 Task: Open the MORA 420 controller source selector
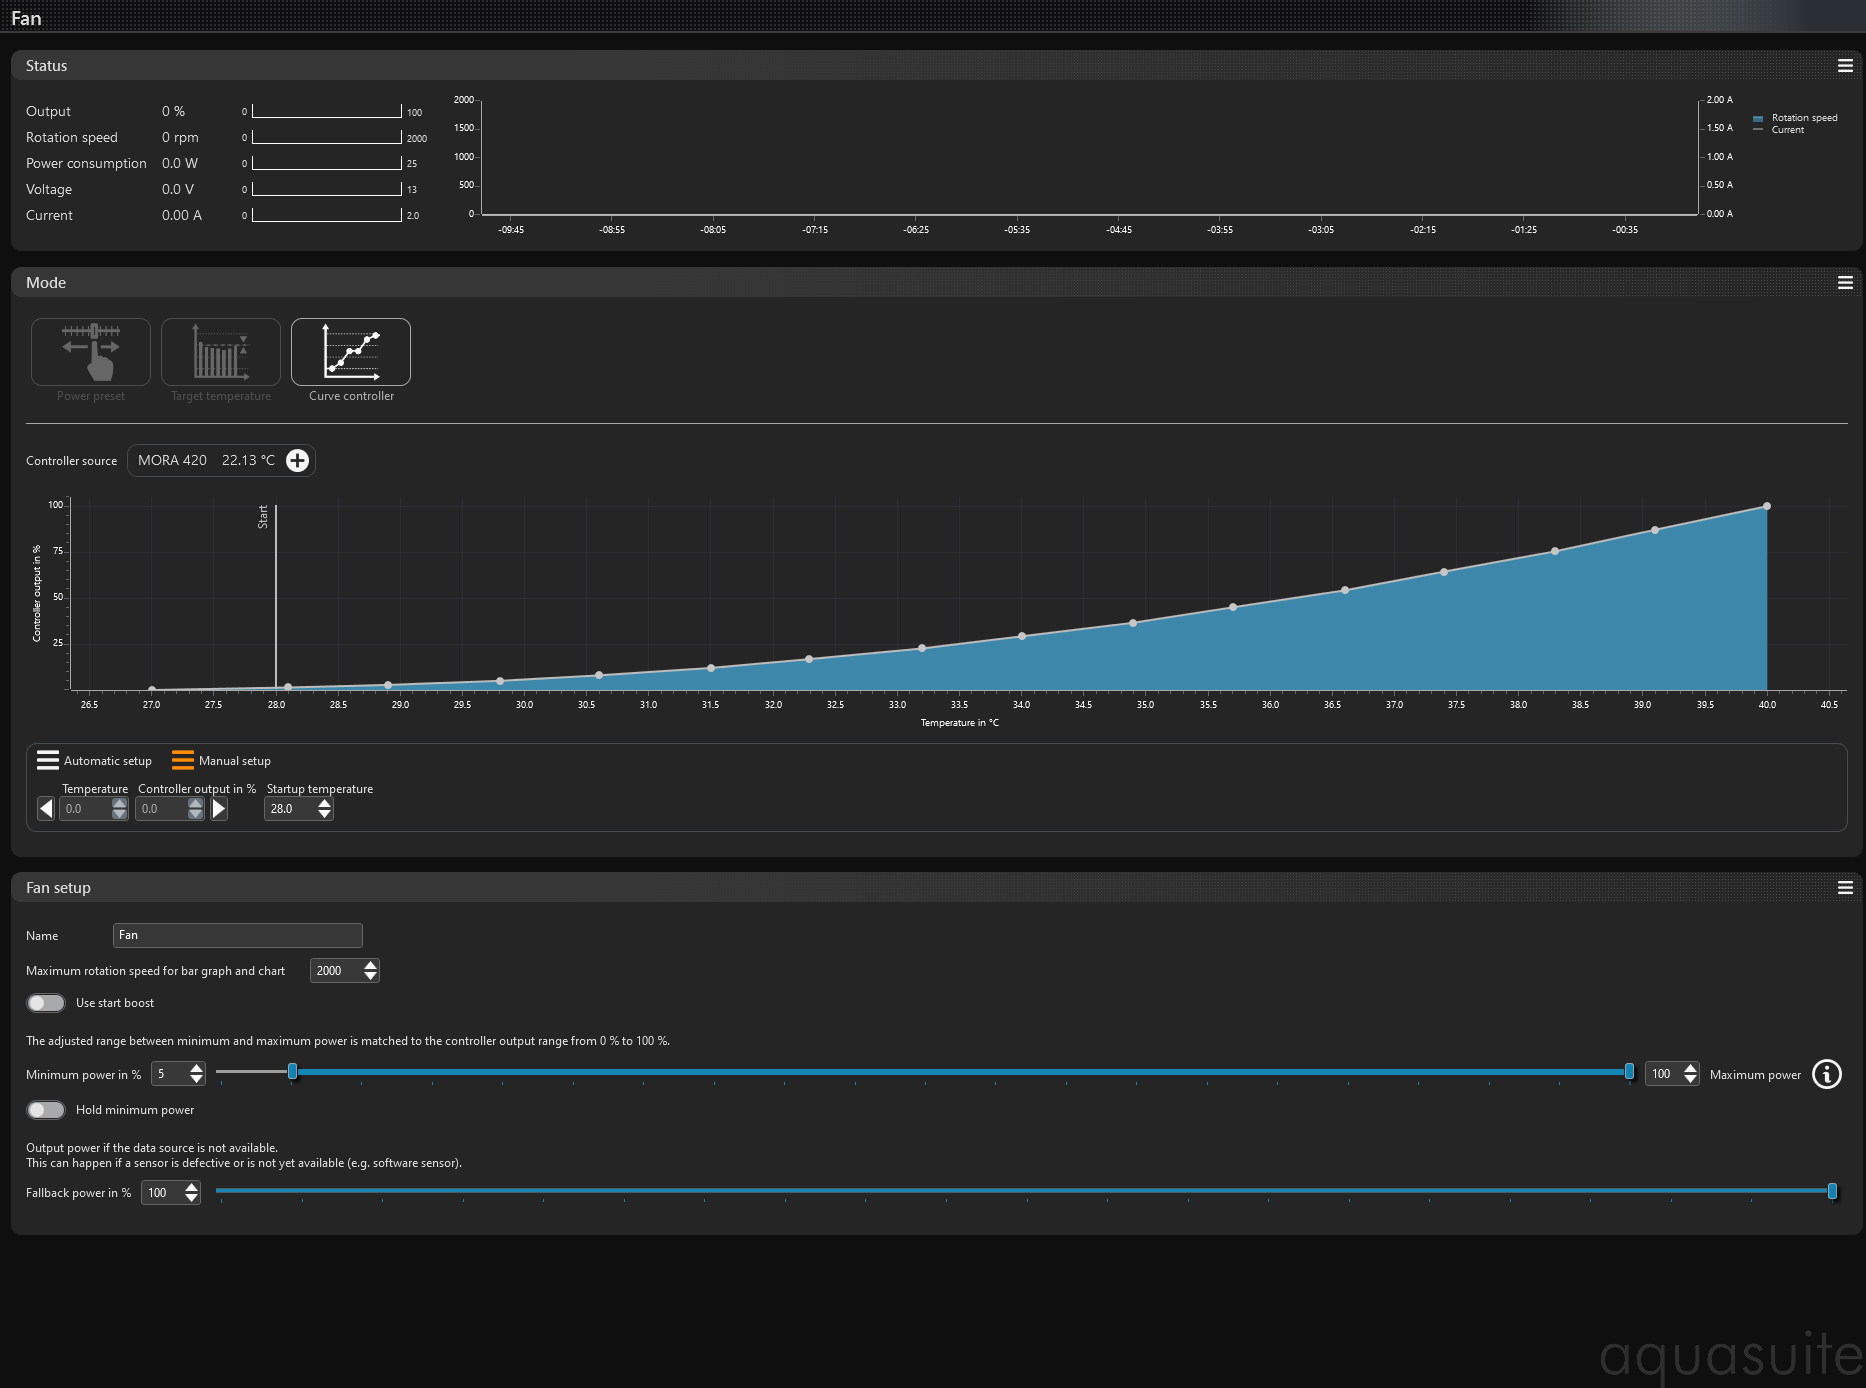(205, 460)
